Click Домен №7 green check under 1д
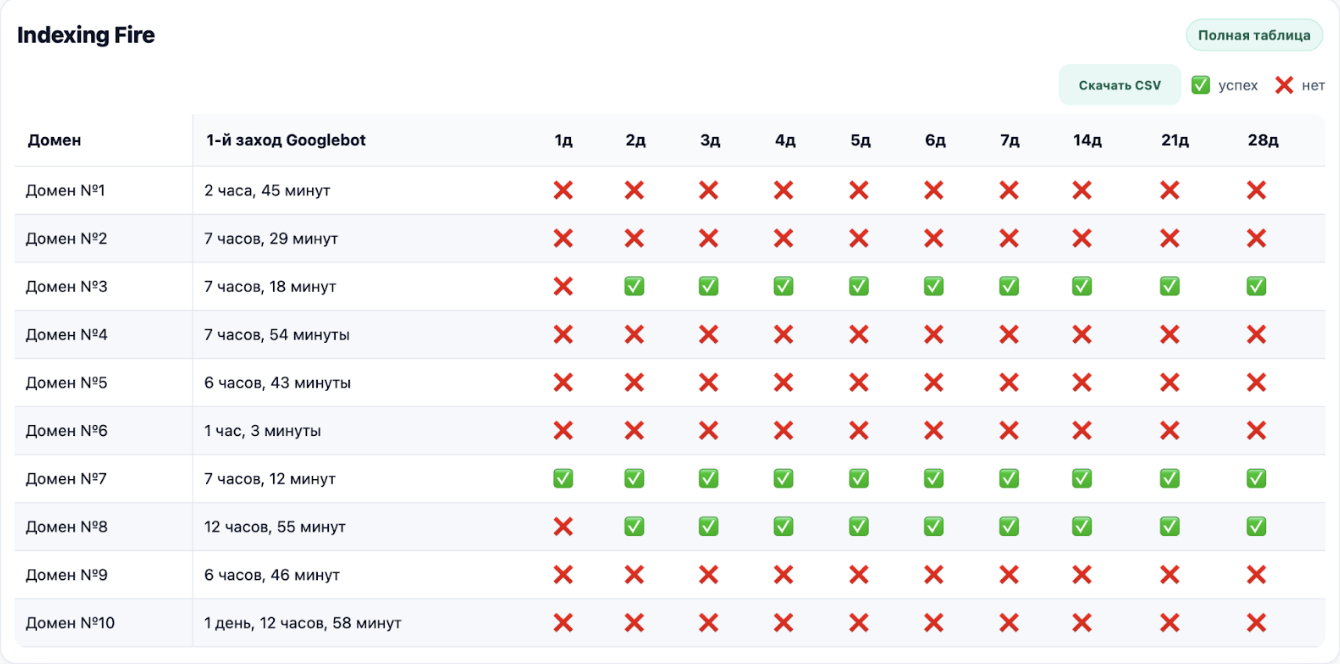The width and height of the screenshot is (1340, 664). tap(563, 479)
